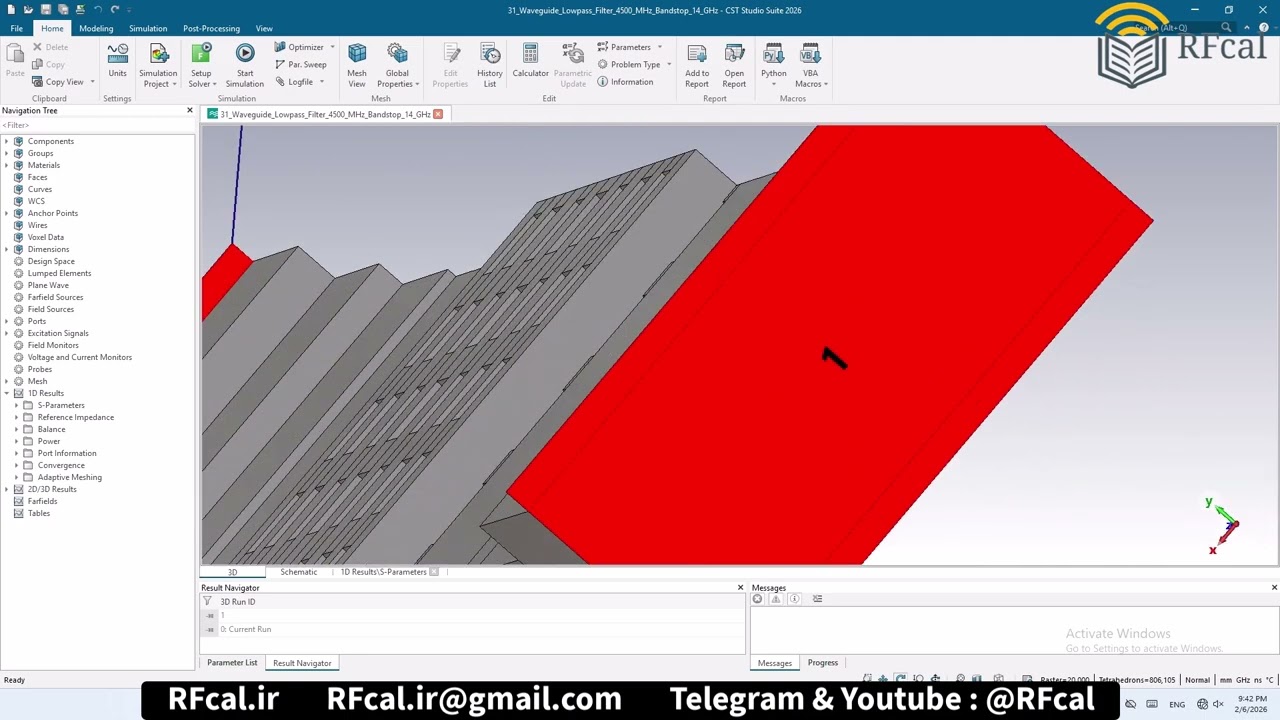Expand the 2D/3D Results node
Viewport: 1280px width, 720px height.
pyautogui.click(x=6, y=489)
